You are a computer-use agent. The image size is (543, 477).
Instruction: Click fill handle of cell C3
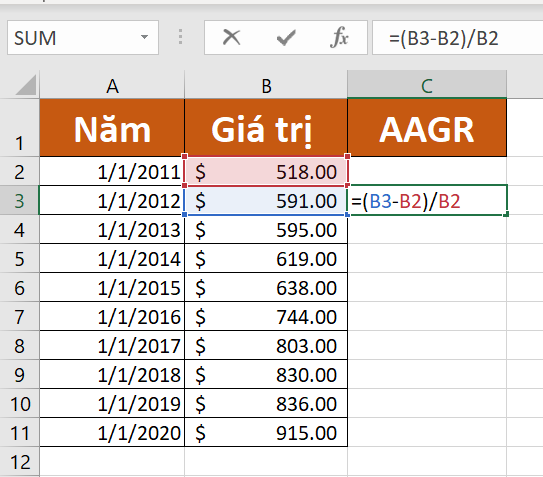pyautogui.click(x=506, y=215)
